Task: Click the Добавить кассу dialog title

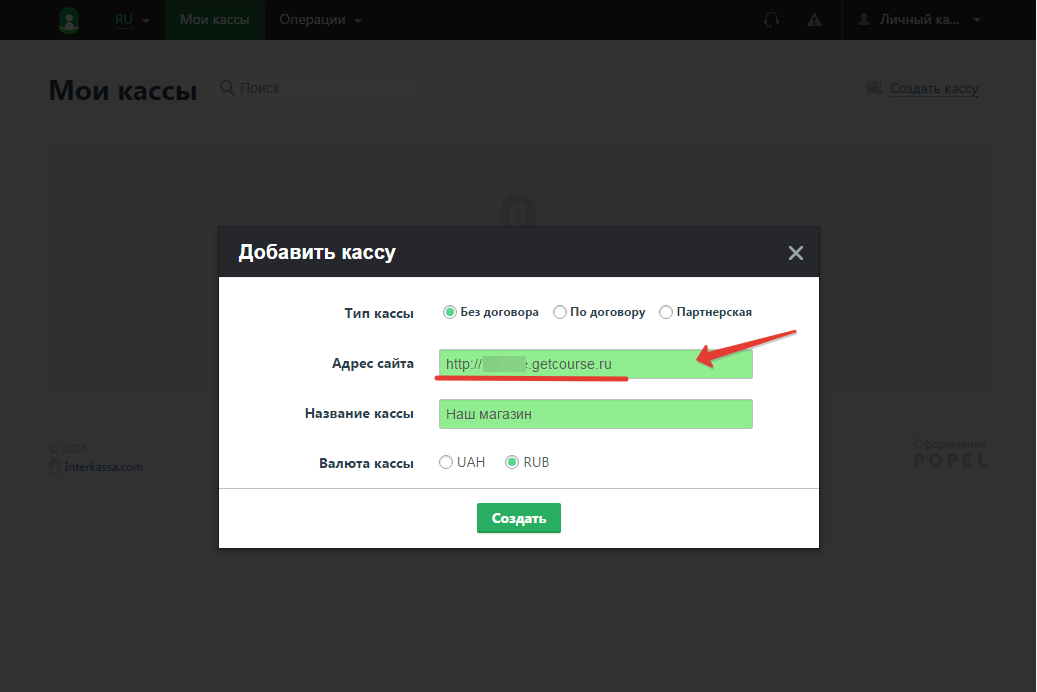Action: pos(317,252)
